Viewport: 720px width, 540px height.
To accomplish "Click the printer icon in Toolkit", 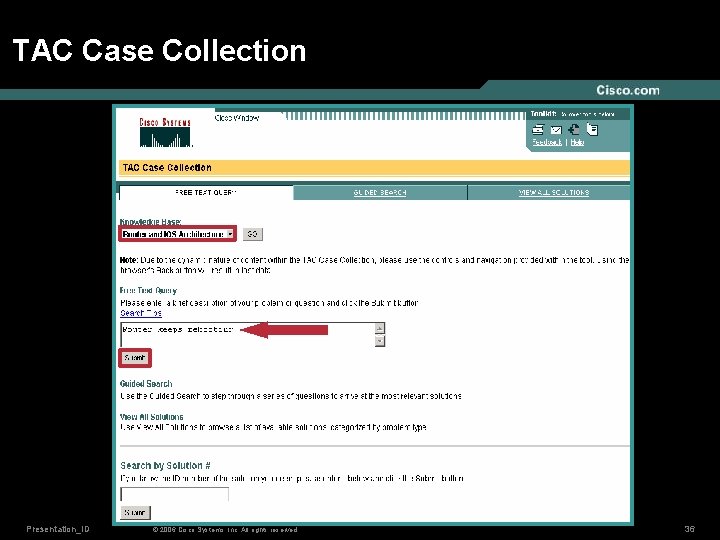I will coord(538,130).
